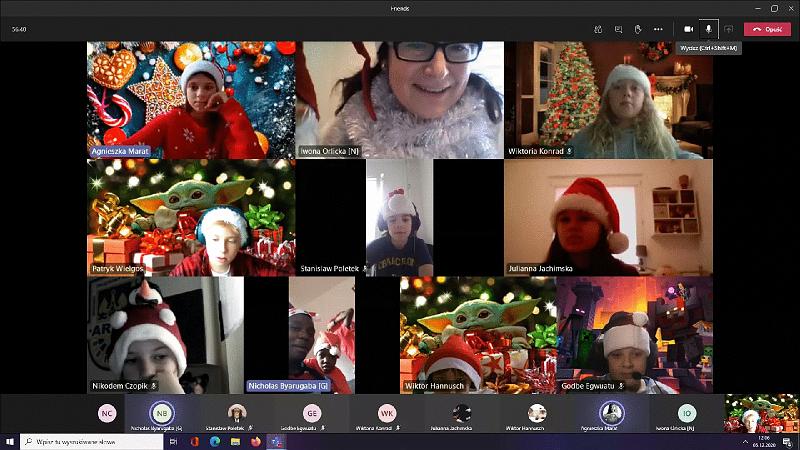800x450 pixels.
Task: Open the participants list icon
Action: [x=598, y=30]
